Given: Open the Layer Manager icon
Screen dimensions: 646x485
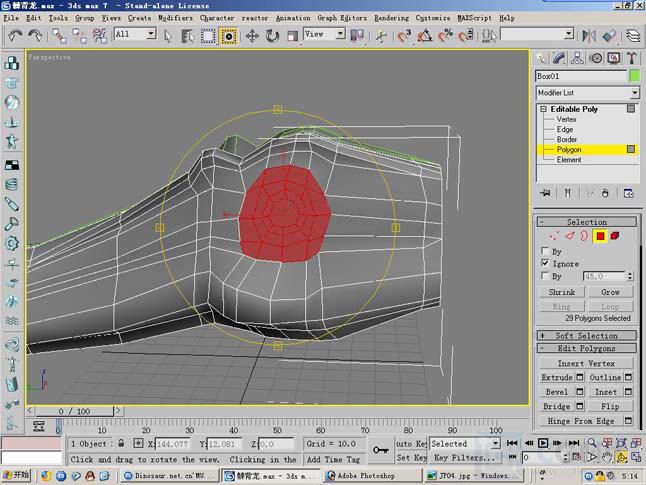Looking at the screenshot, I should pos(633,36).
